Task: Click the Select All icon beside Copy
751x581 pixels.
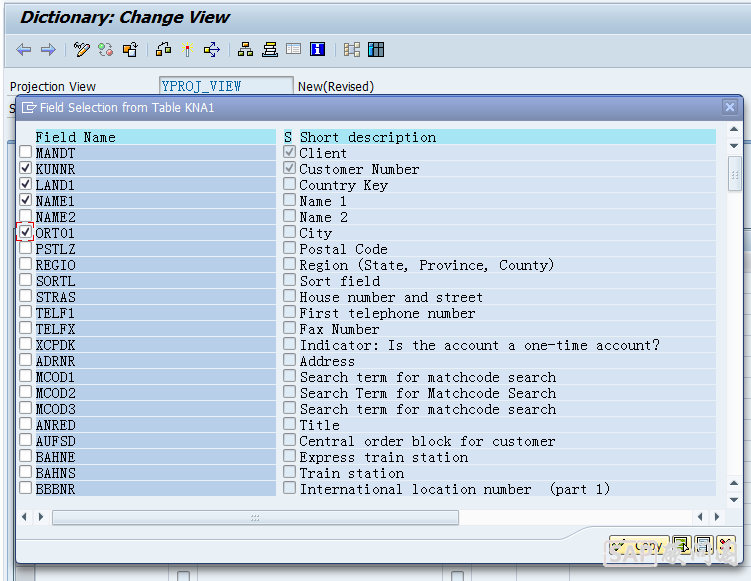Action: point(681,546)
